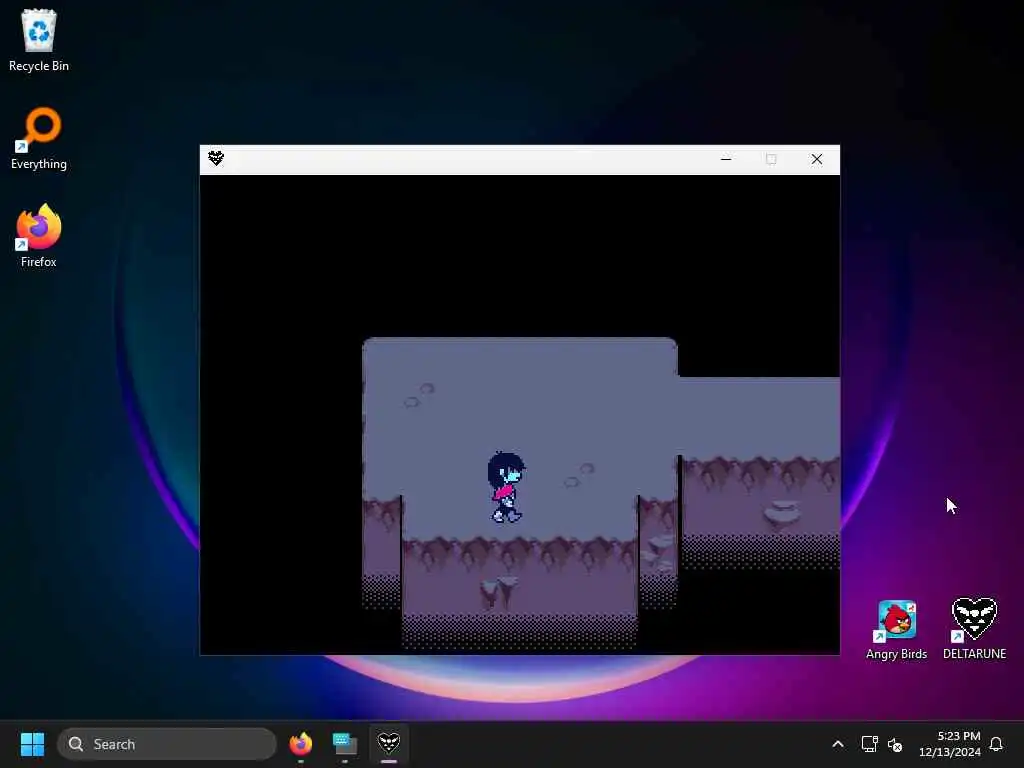Open the notification bell

996,744
